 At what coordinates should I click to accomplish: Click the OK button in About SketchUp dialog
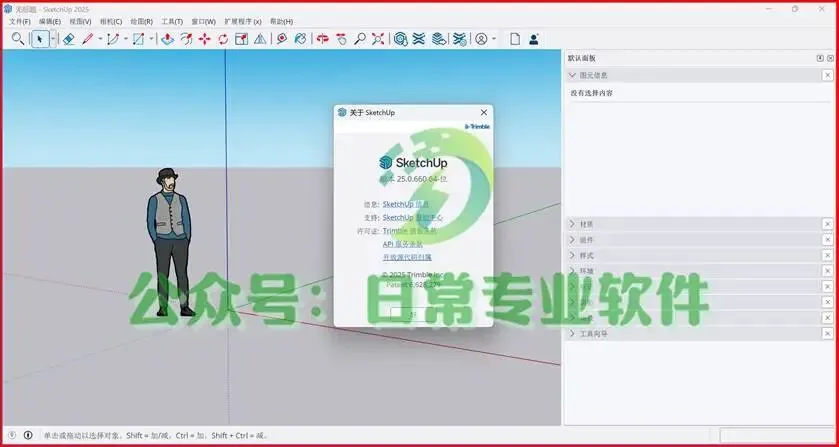point(413,315)
